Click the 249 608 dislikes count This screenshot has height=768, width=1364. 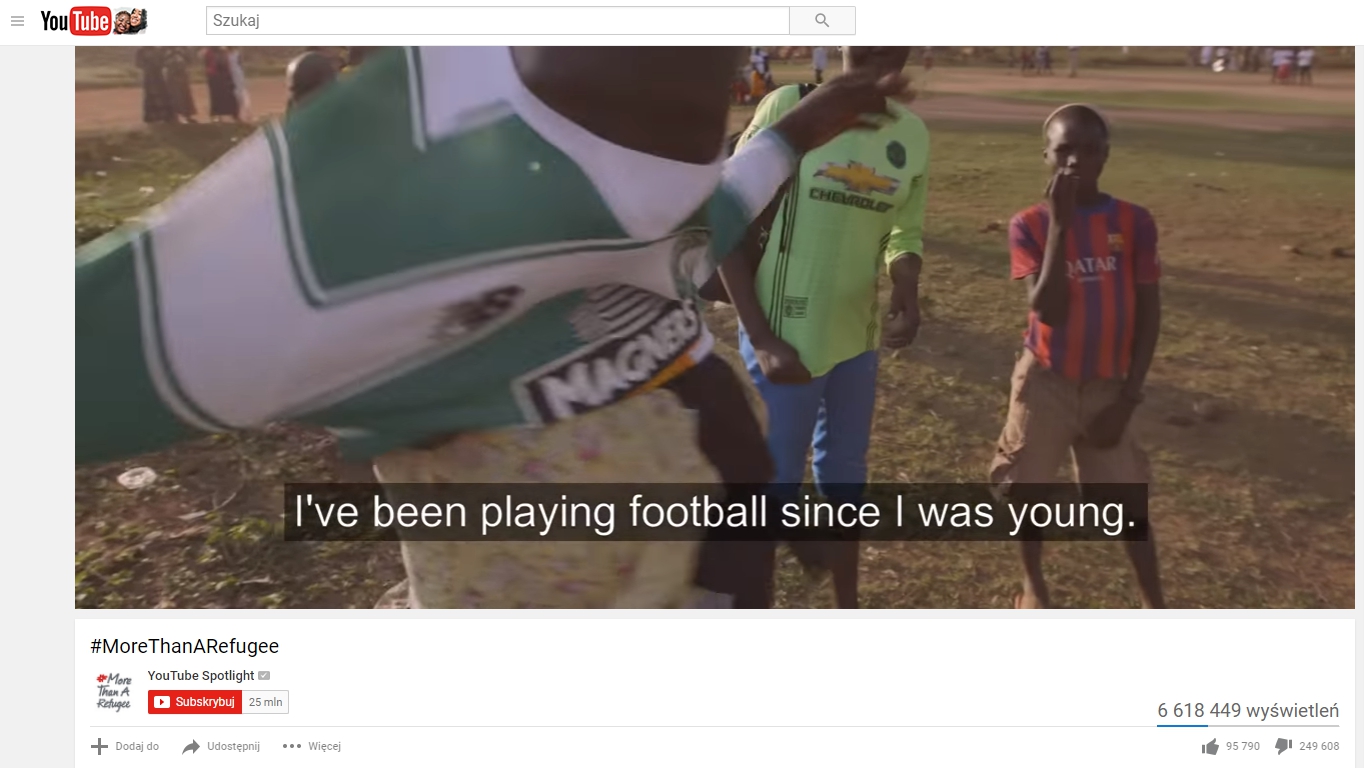(x=1319, y=746)
